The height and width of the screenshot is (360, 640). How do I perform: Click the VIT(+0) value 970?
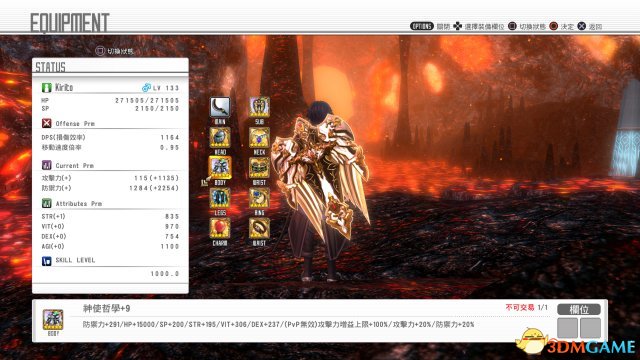click(172, 227)
